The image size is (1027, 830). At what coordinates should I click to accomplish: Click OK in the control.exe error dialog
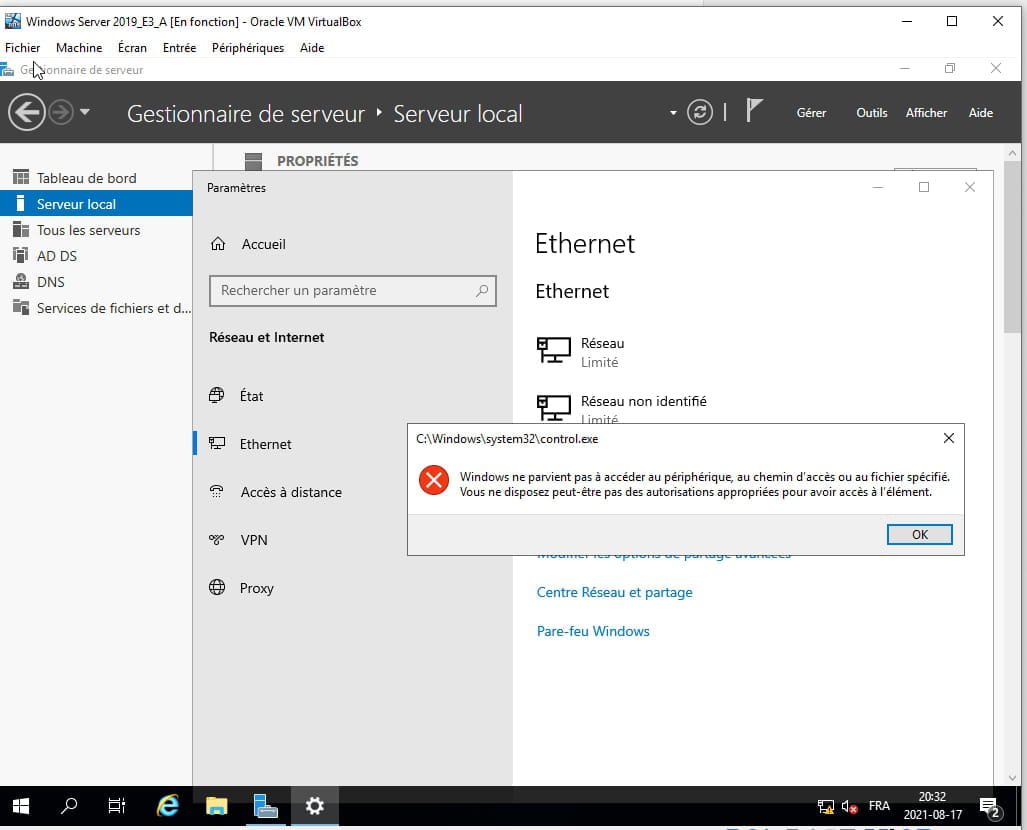(919, 535)
